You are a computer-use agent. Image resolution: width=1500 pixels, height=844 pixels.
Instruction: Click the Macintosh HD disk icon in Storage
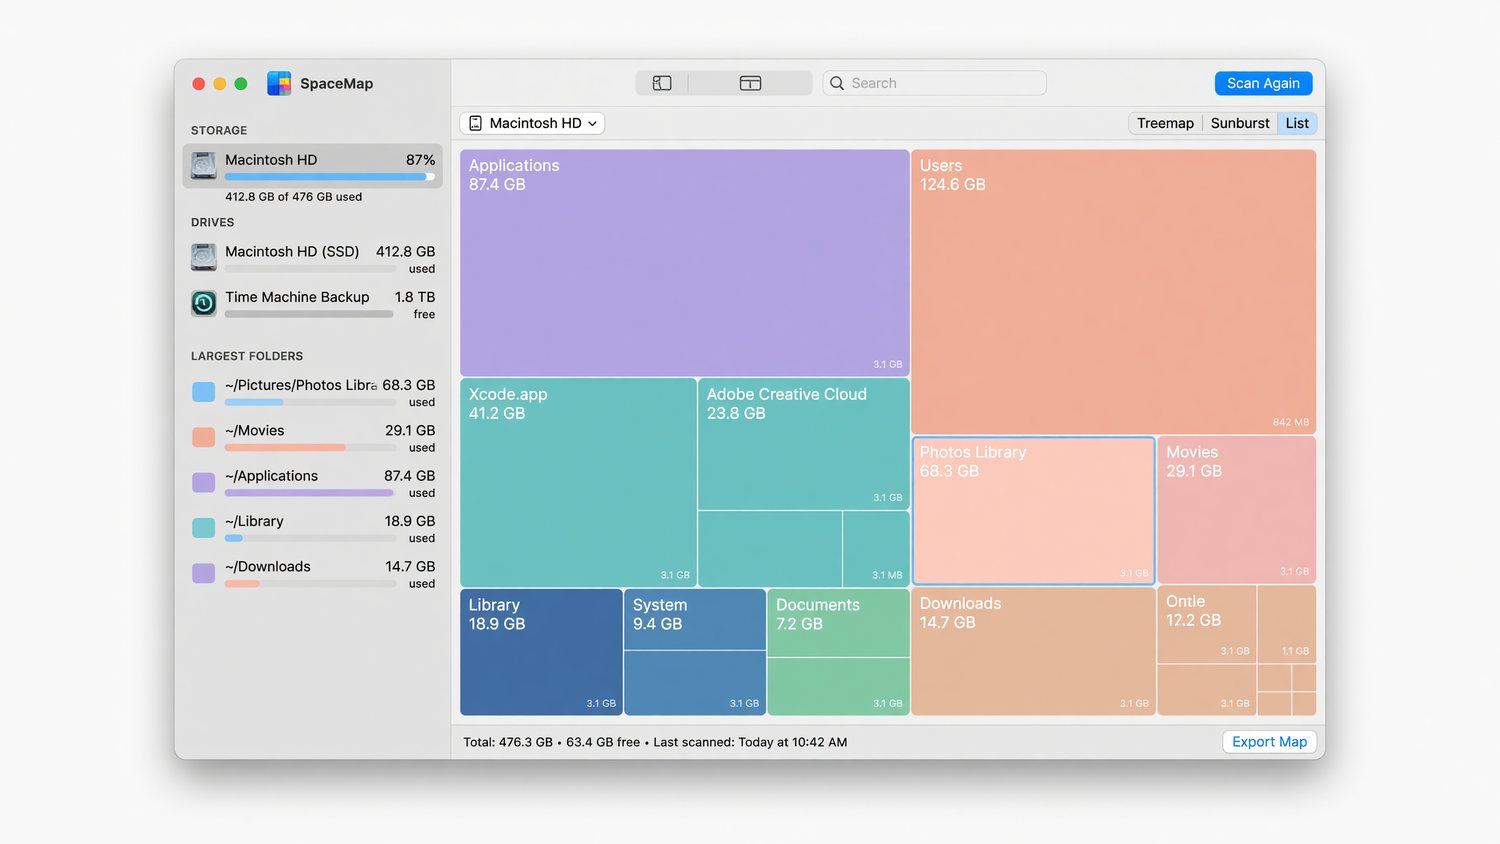(x=204, y=165)
